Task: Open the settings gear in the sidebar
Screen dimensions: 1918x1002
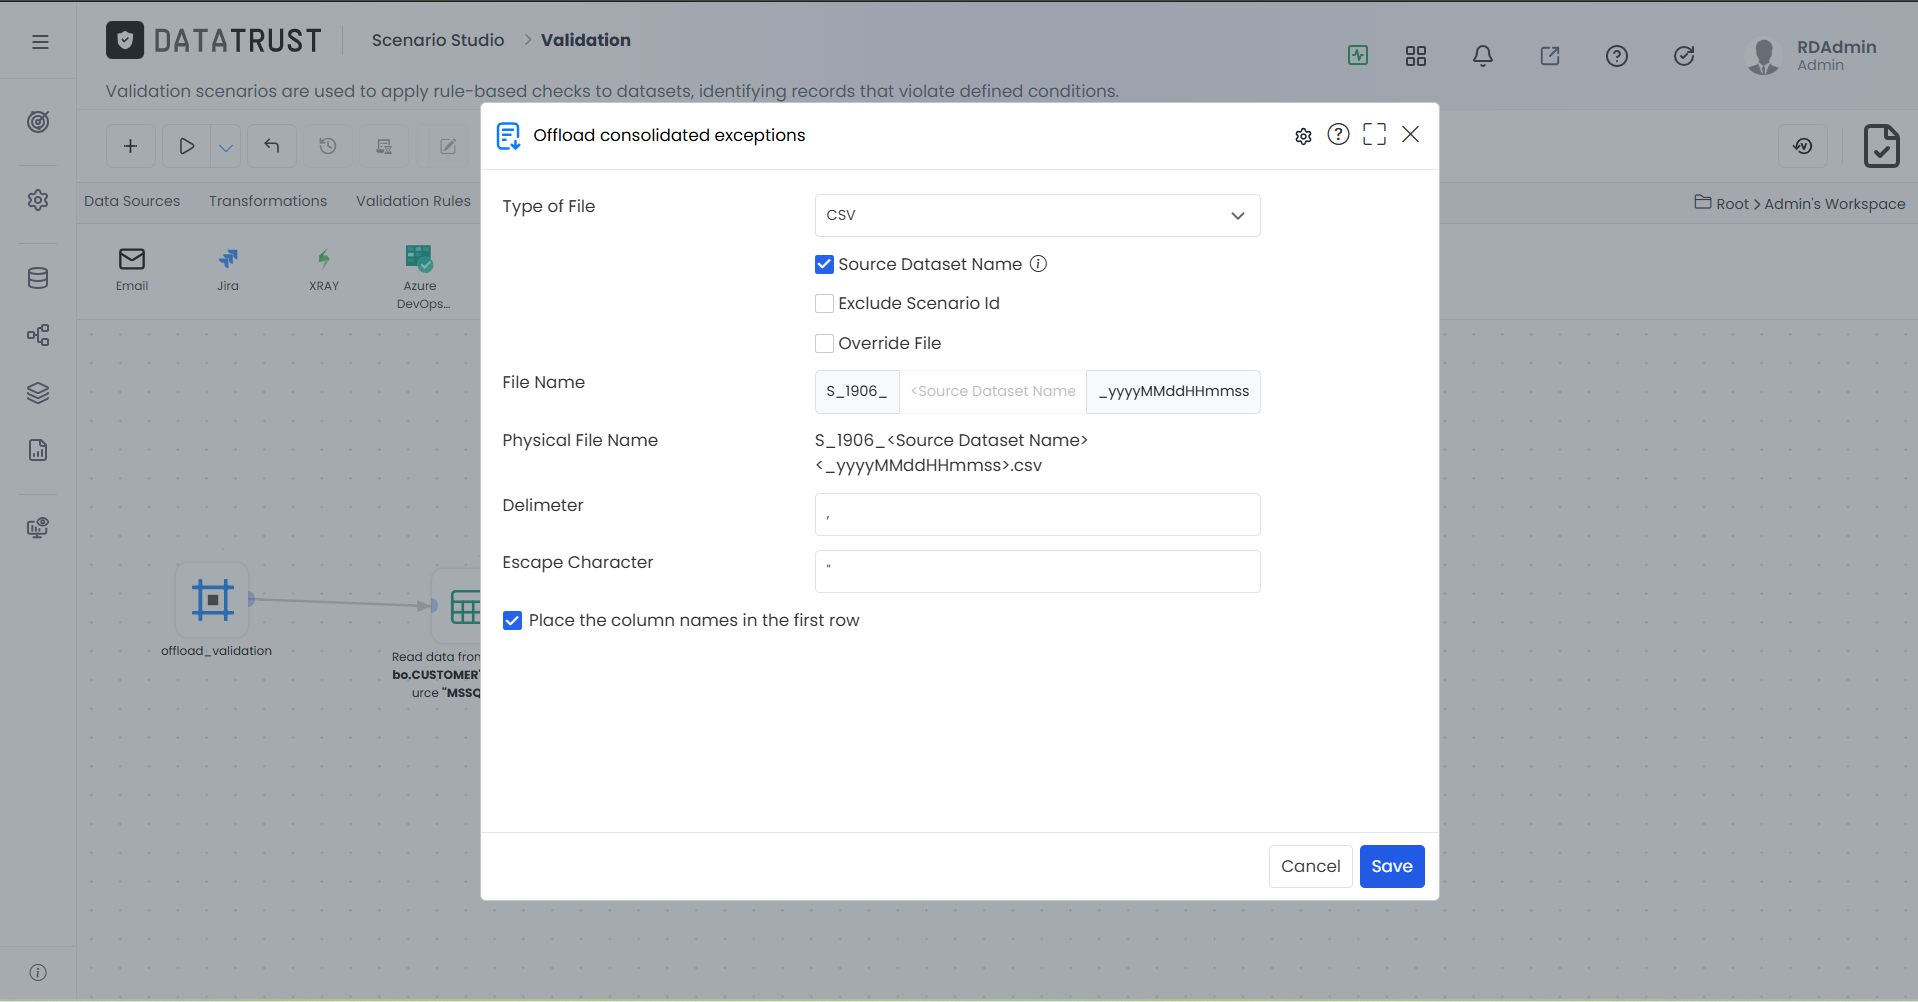Action: [x=38, y=200]
